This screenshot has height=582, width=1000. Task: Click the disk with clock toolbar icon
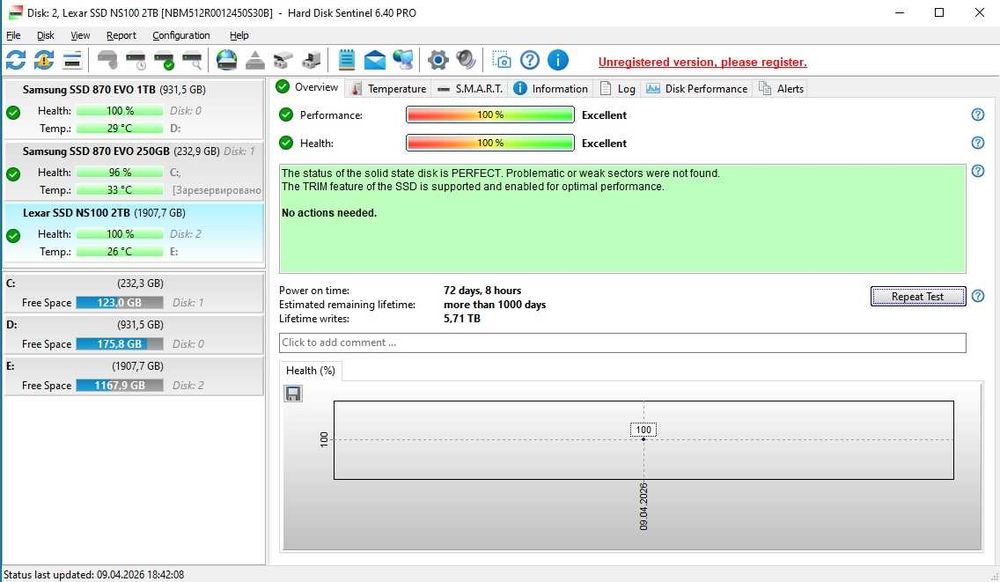point(136,61)
